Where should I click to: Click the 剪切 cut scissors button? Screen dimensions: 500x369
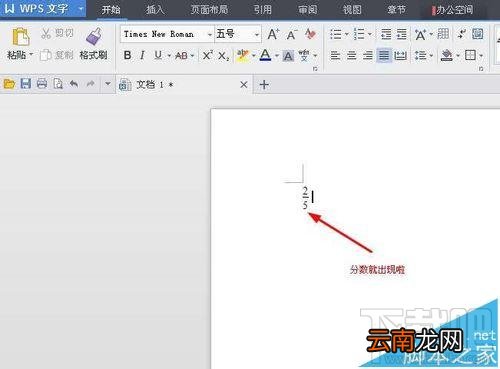point(57,33)
